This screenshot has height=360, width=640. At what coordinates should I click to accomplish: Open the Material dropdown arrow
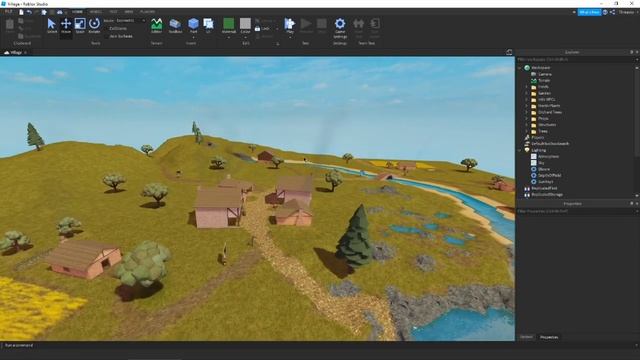coord(229,37)
